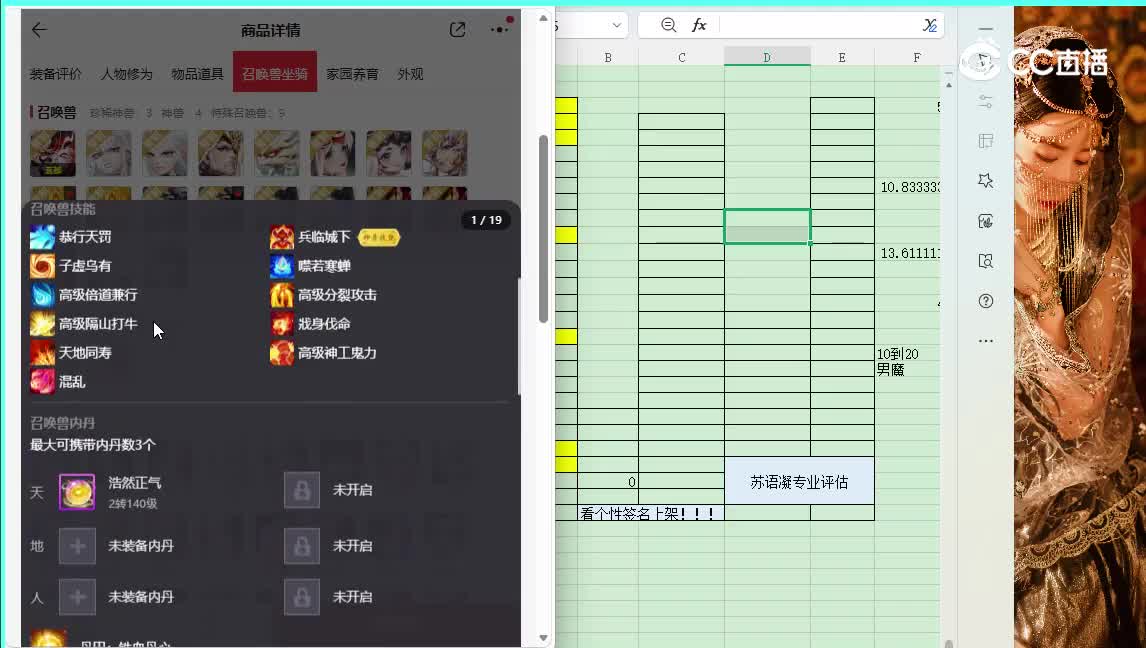The image size is (1146, 648).
Task: Click the cell containing 10.83333
Action: 908,186
